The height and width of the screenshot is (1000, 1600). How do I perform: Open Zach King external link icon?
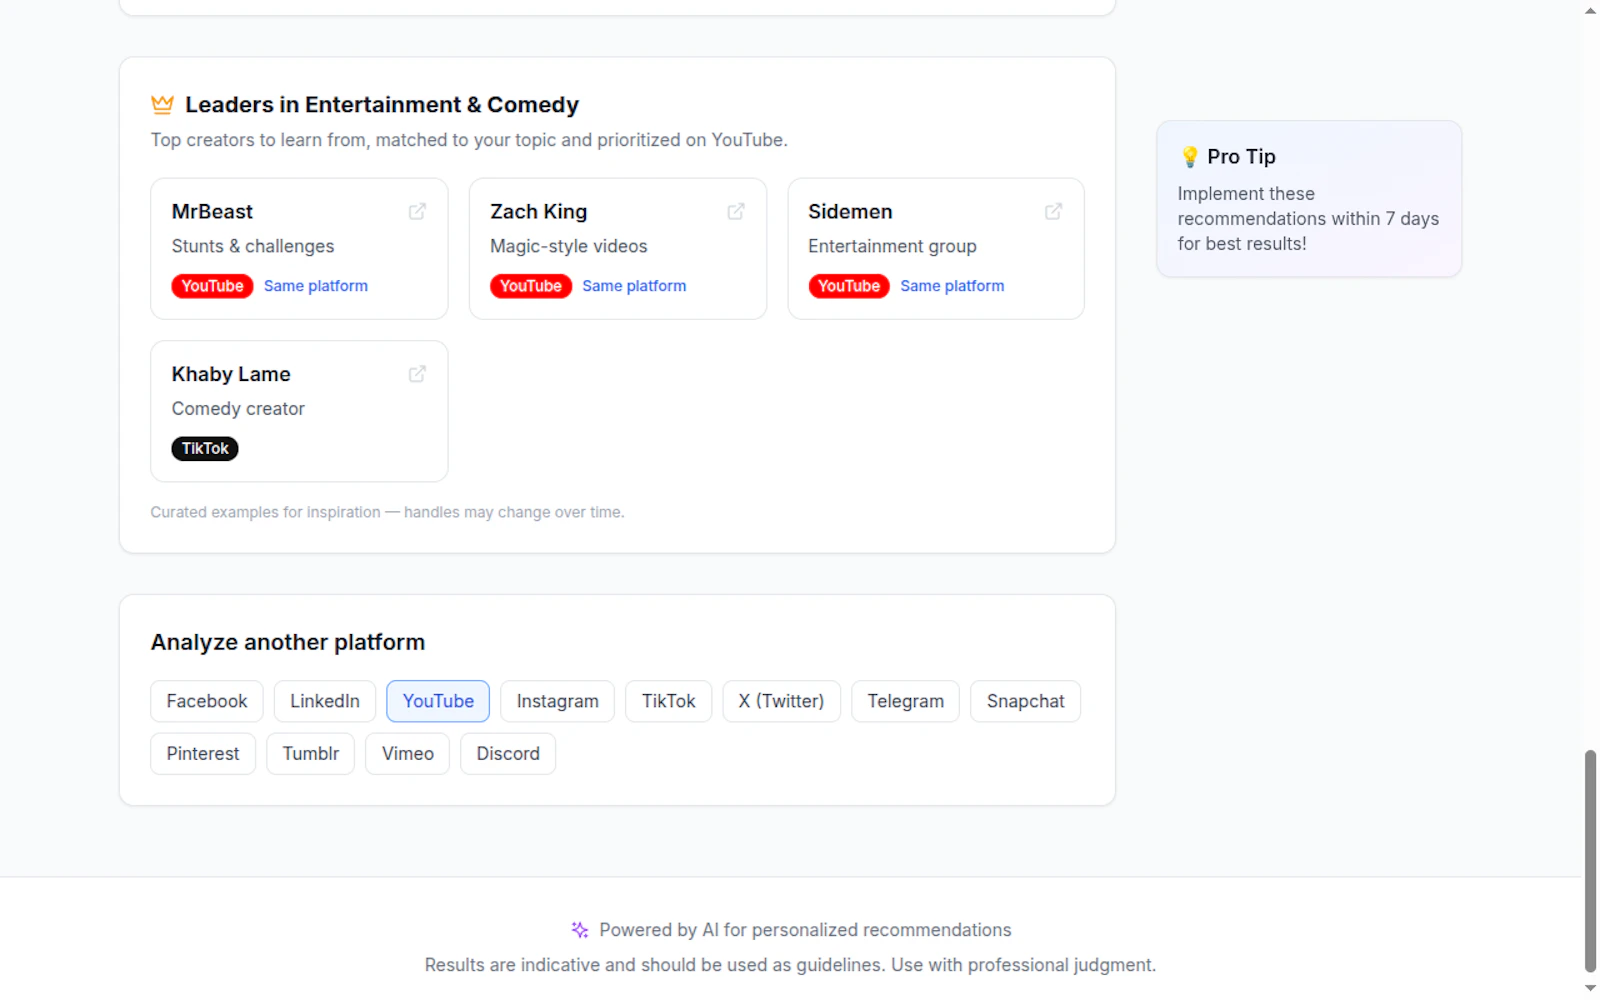pyautogui.click(x=736, y=211)
